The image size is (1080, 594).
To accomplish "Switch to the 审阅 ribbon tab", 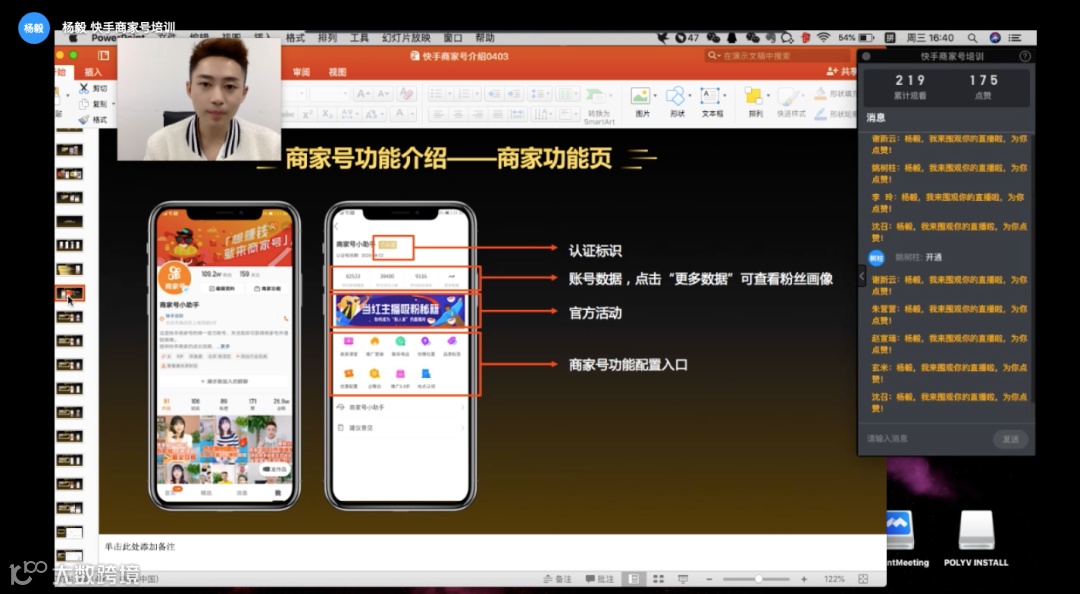I will (x=301, y=72).
